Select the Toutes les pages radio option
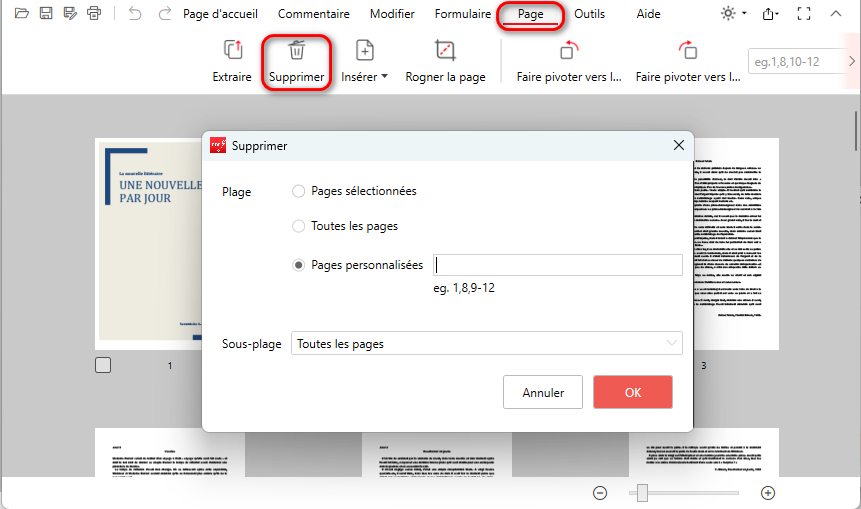The height and width of the screenshot is (509, 861). 298,226
